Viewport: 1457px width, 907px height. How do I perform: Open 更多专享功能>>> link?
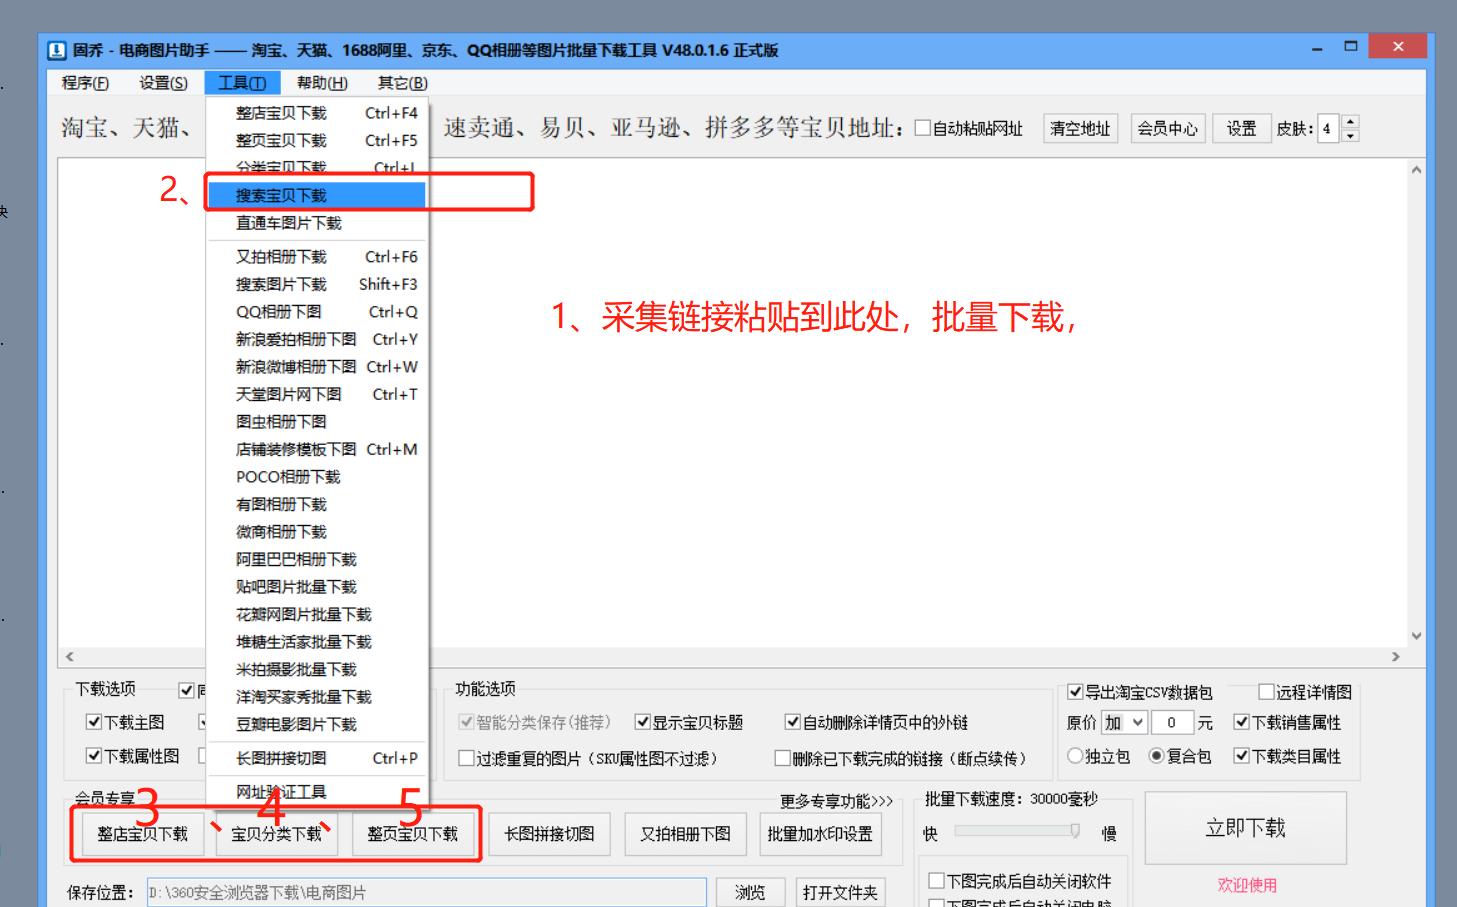[835, 799]
